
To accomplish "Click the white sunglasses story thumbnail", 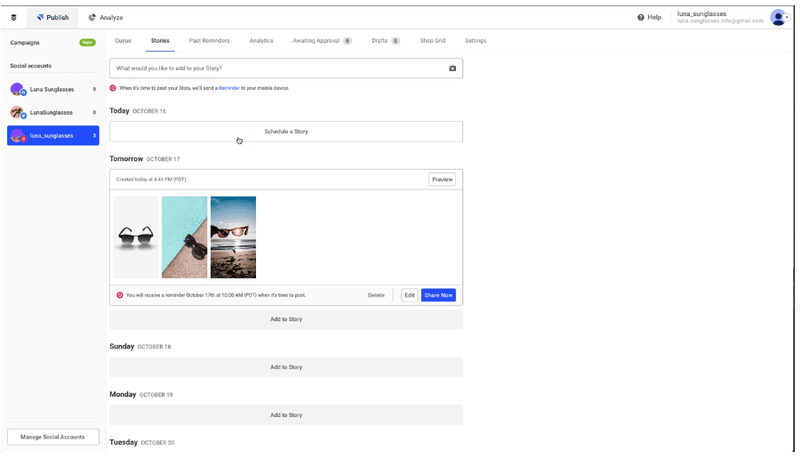I will click(135, 237).
